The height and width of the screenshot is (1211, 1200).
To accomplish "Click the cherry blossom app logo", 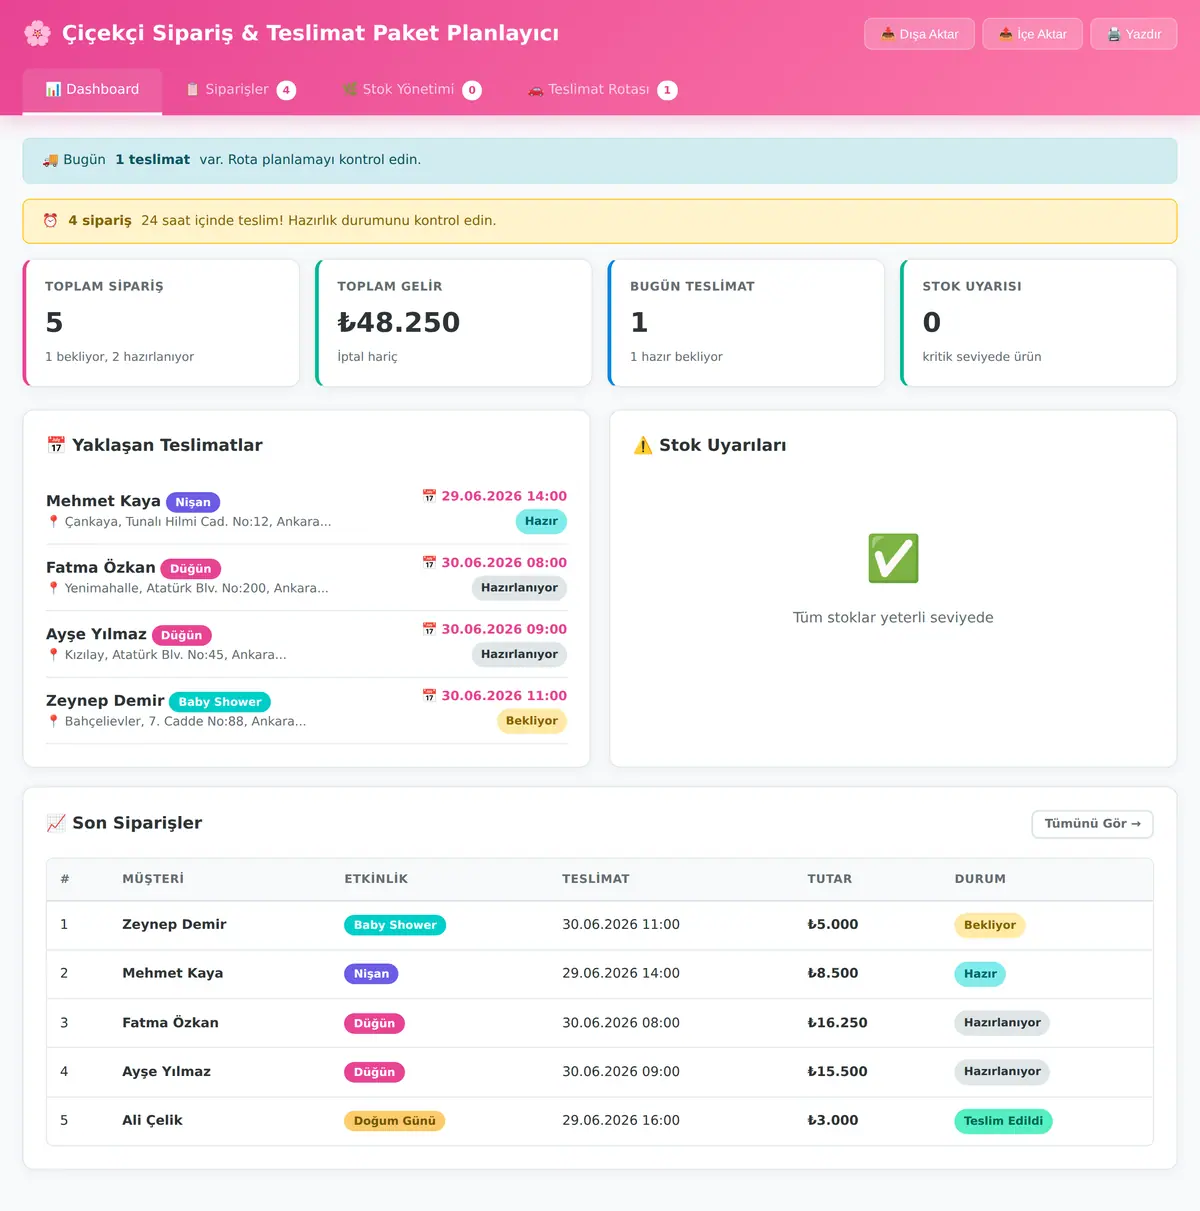I will point(37,33).
